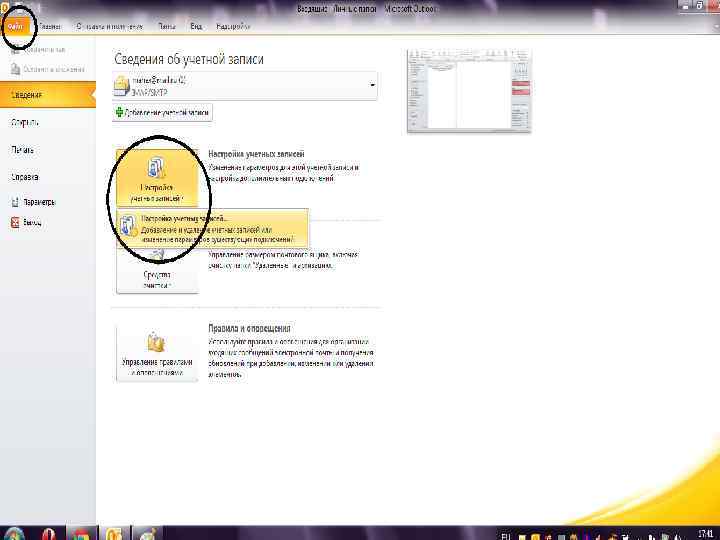Screen dimensions: 720x540
Task: Click the taskbar icon right of Outlook
Action: (148, 534)
